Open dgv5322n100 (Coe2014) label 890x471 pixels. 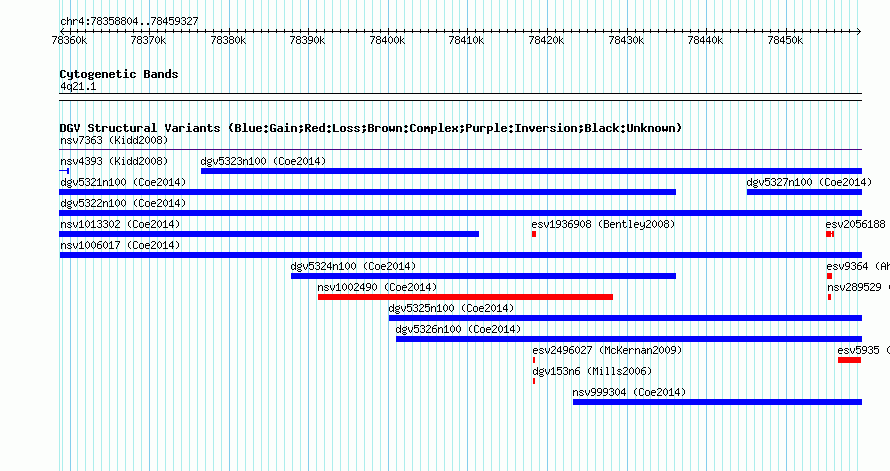[123, 203]
